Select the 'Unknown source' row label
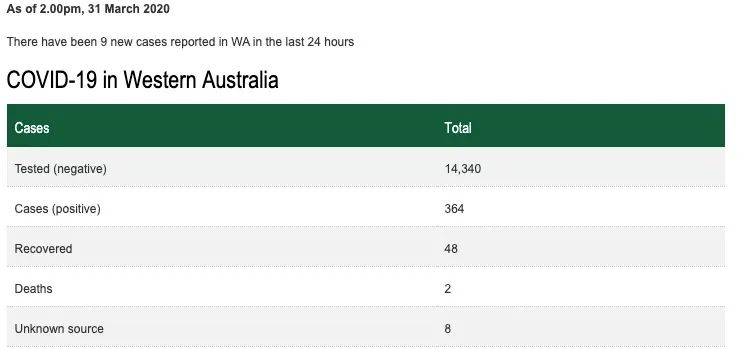The image size is (750, 364). click(59, 329)
